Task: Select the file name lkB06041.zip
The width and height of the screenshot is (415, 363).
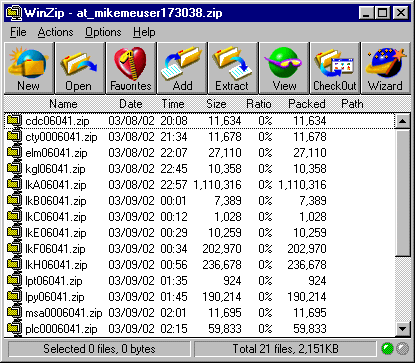Action: (x=56, y=201)
